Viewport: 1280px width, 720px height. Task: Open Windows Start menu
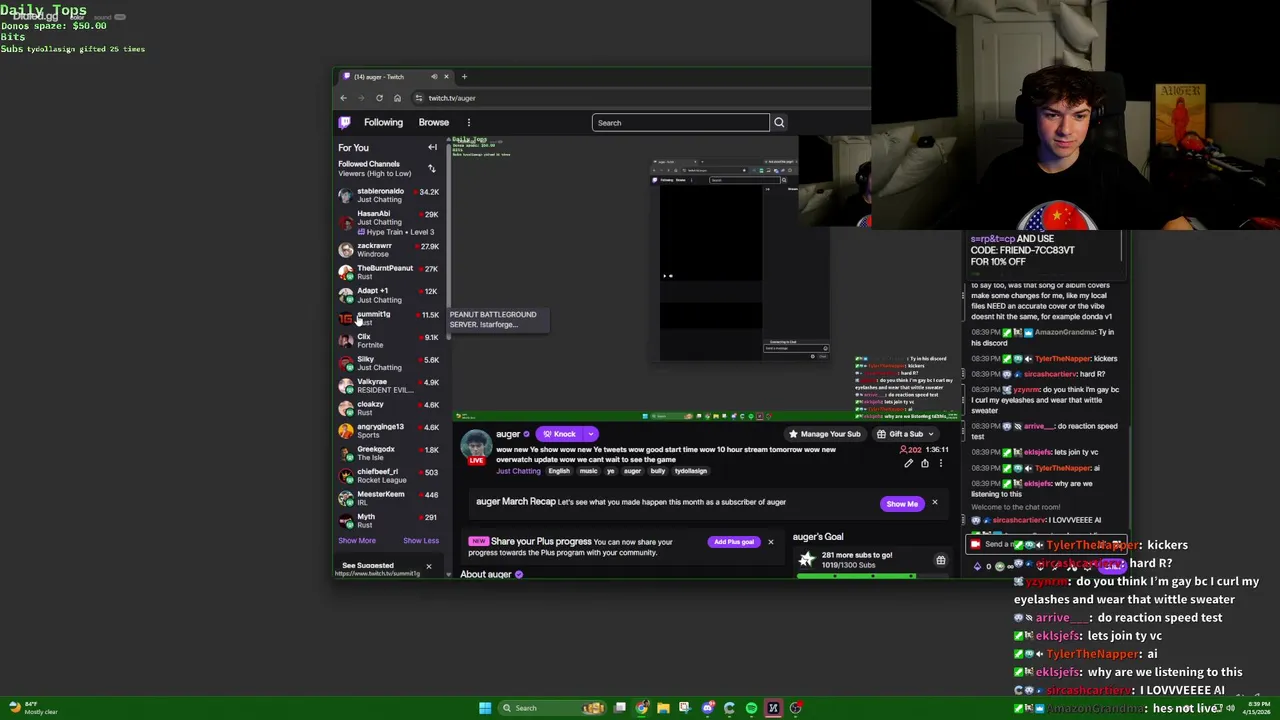click(x=485, y=708)
